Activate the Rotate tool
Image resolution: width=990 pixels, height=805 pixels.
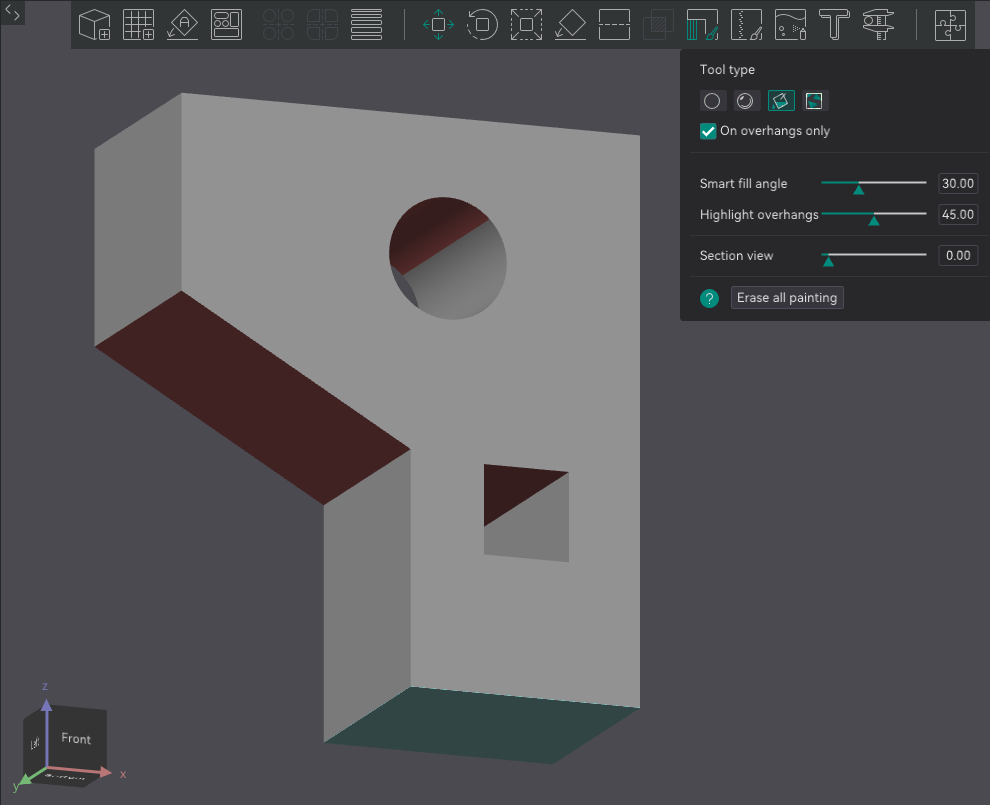(482, 25)
